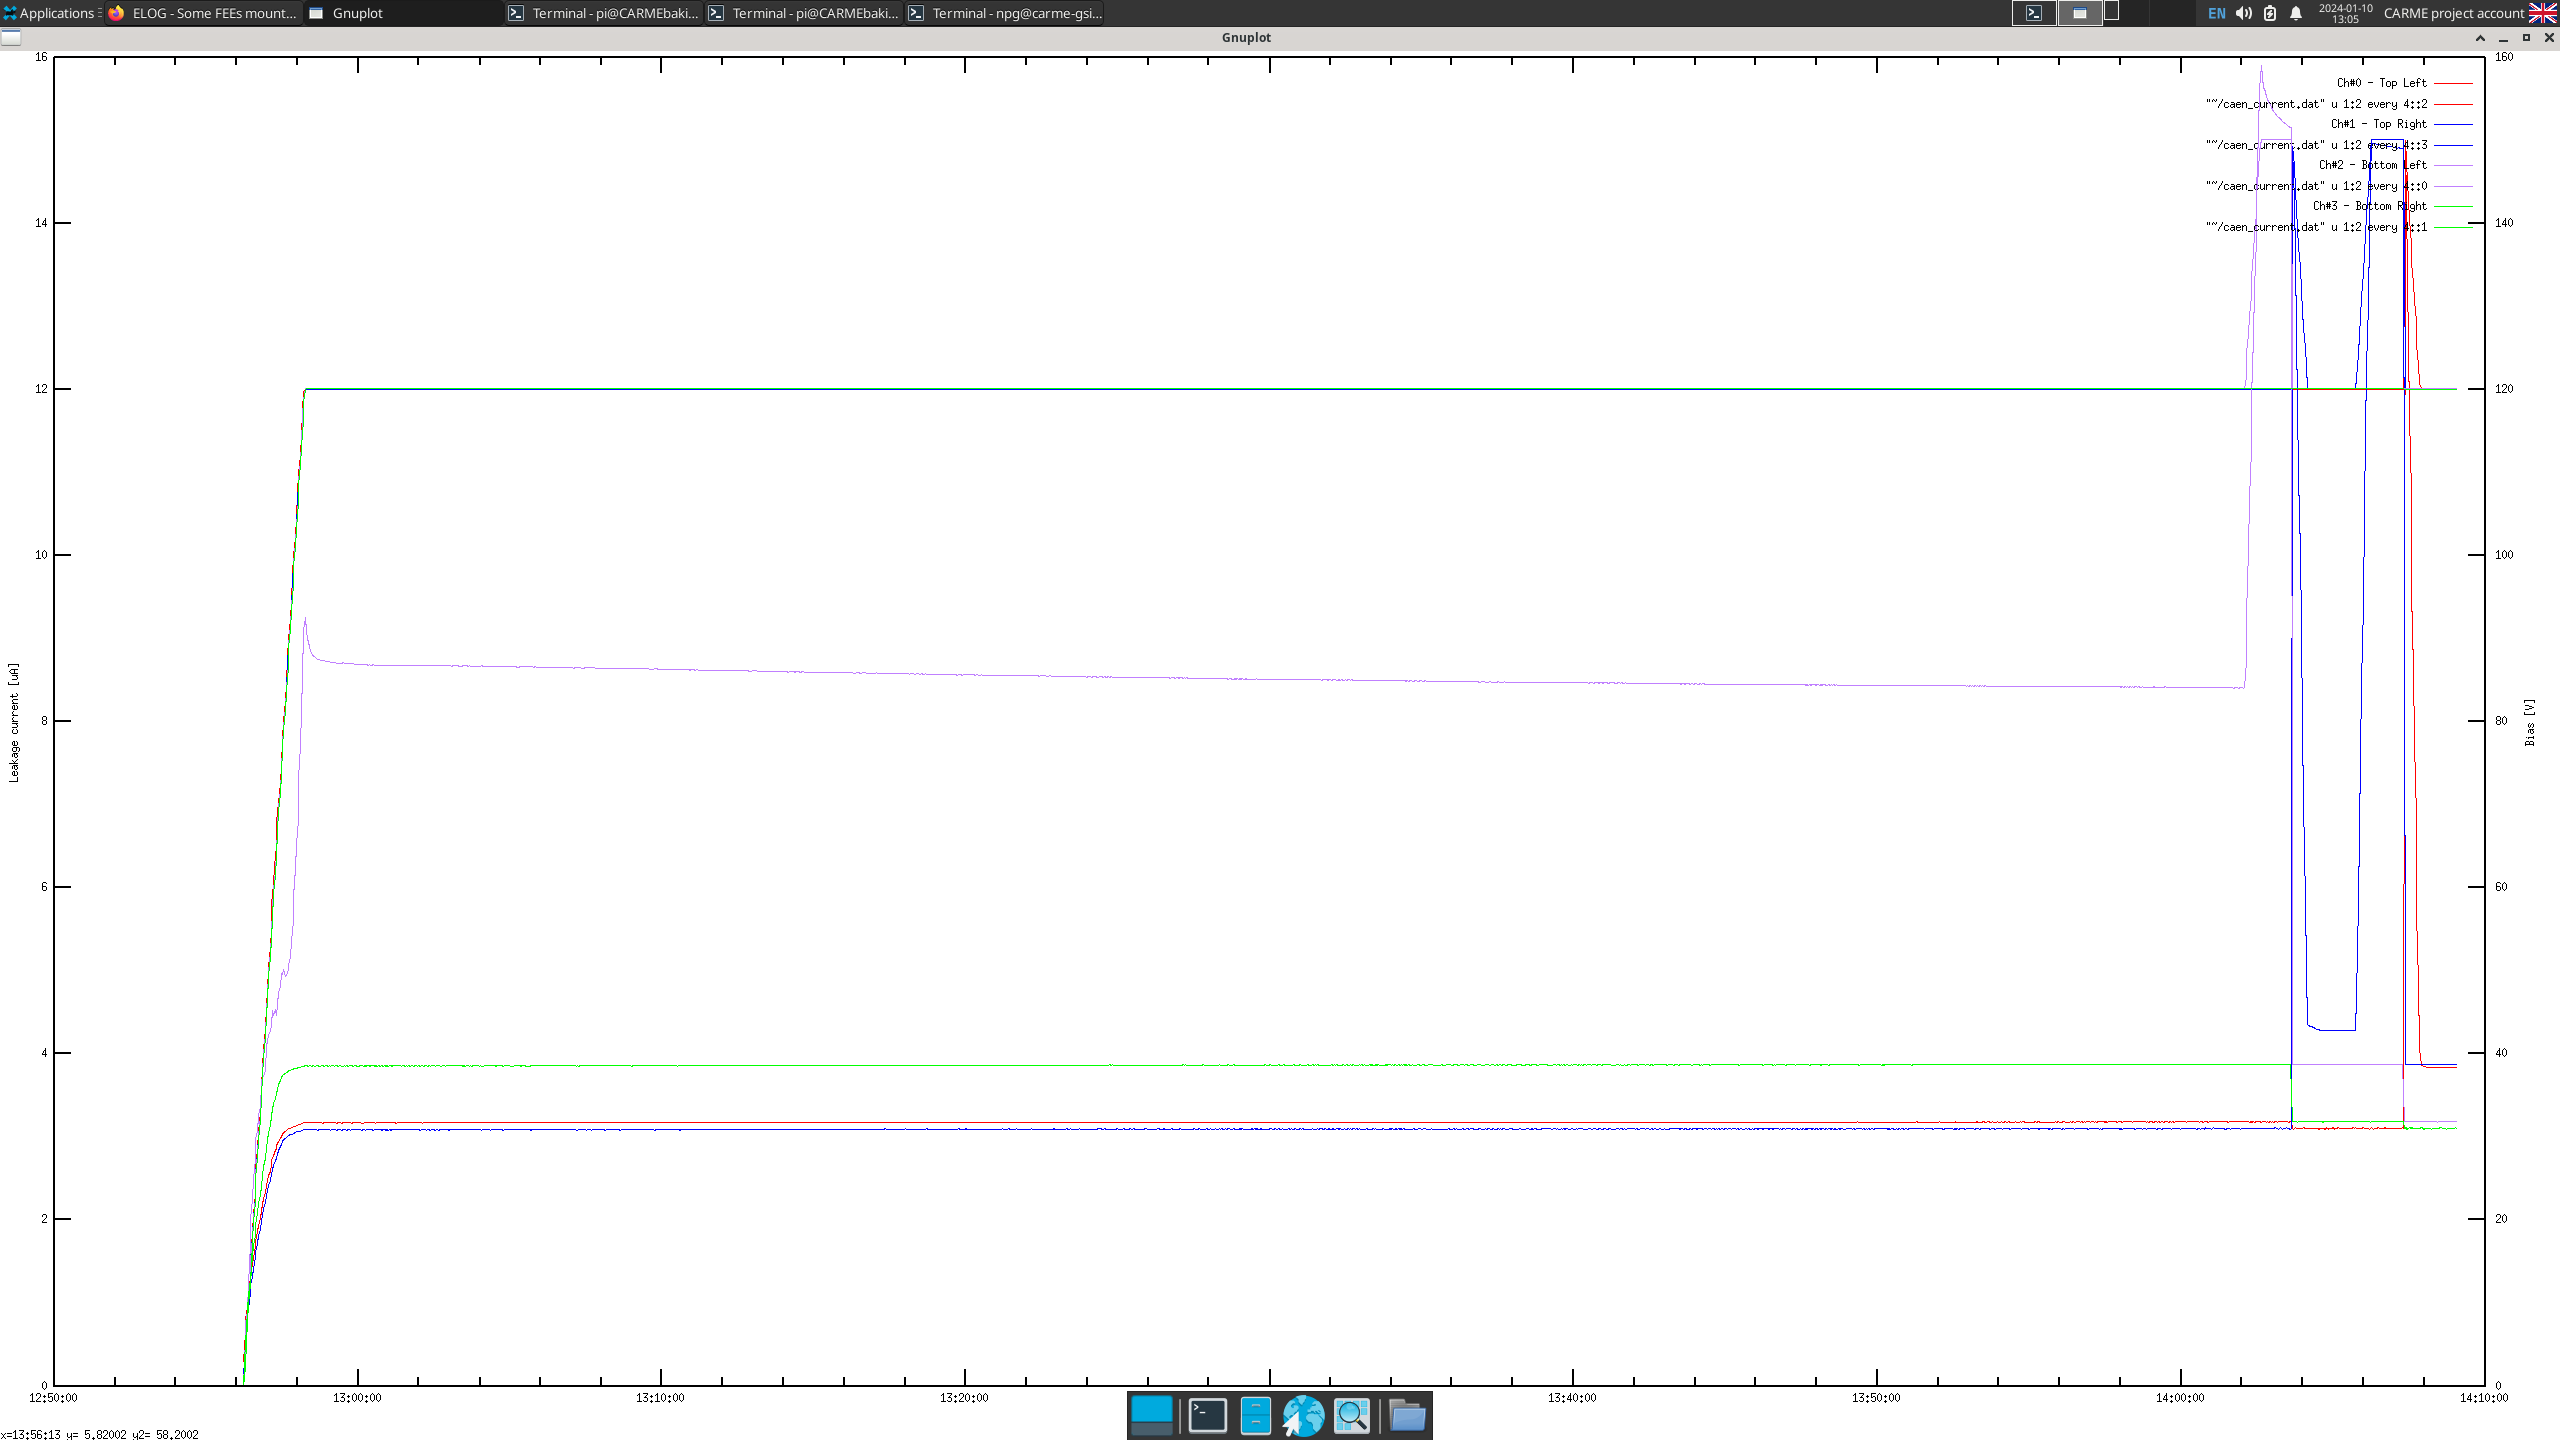Toggle Ch#0 - Top Left legend entry
The width and height of the screenshot is (2560, 1440).
[2381, 83]
